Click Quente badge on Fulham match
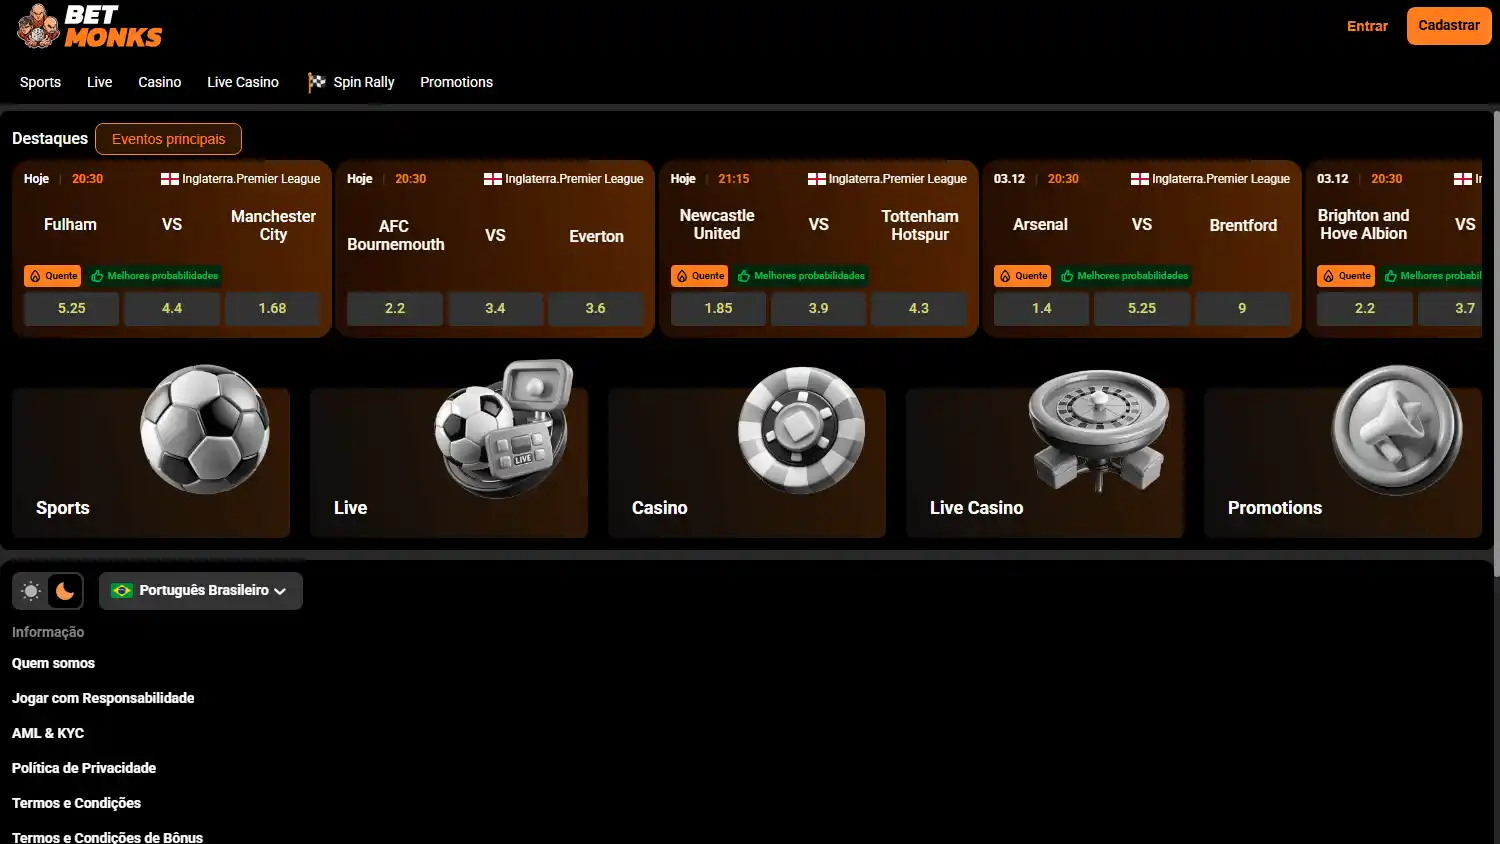Screen dimensions: 1500x844 pos(53,276)
